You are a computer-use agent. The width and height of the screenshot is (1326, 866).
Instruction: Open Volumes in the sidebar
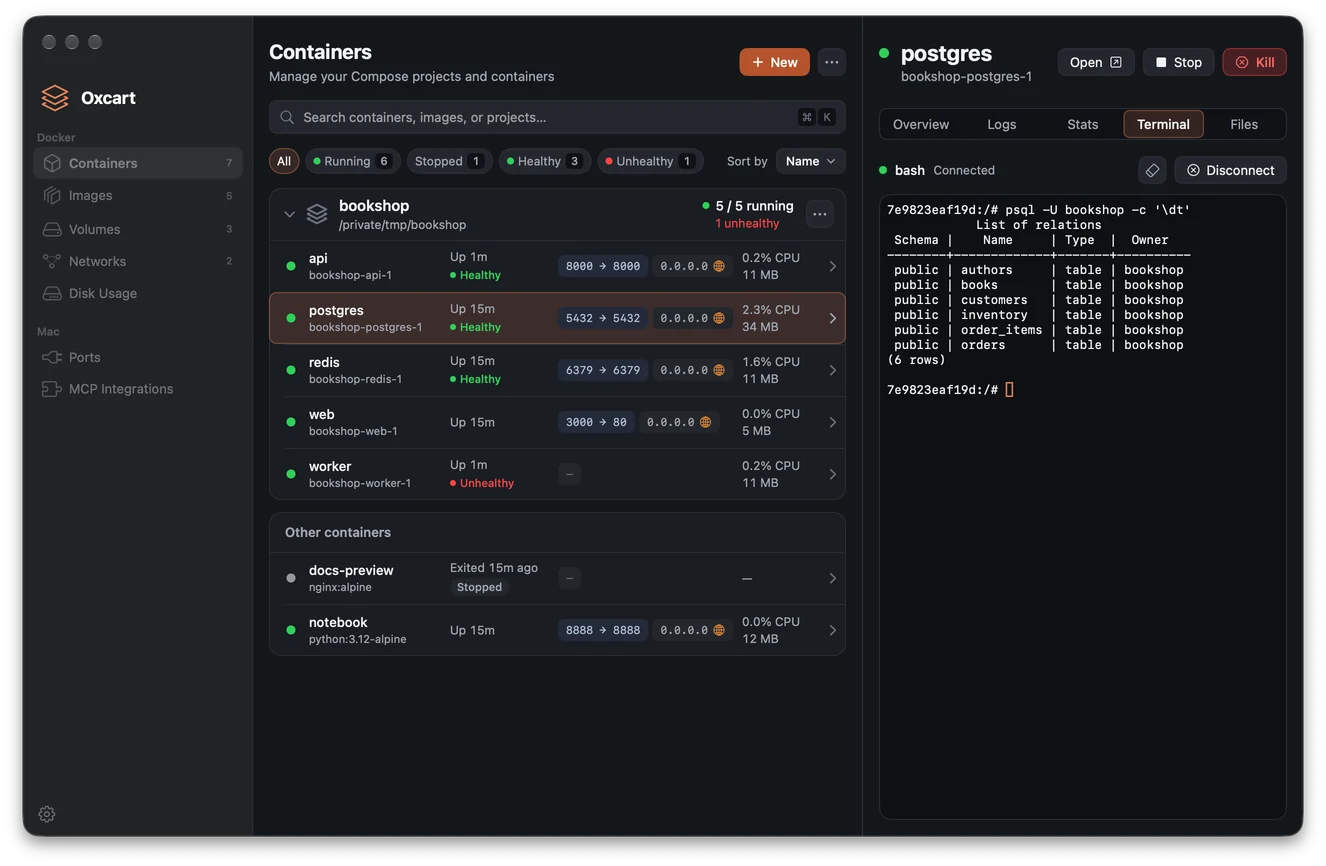(138, 229)
